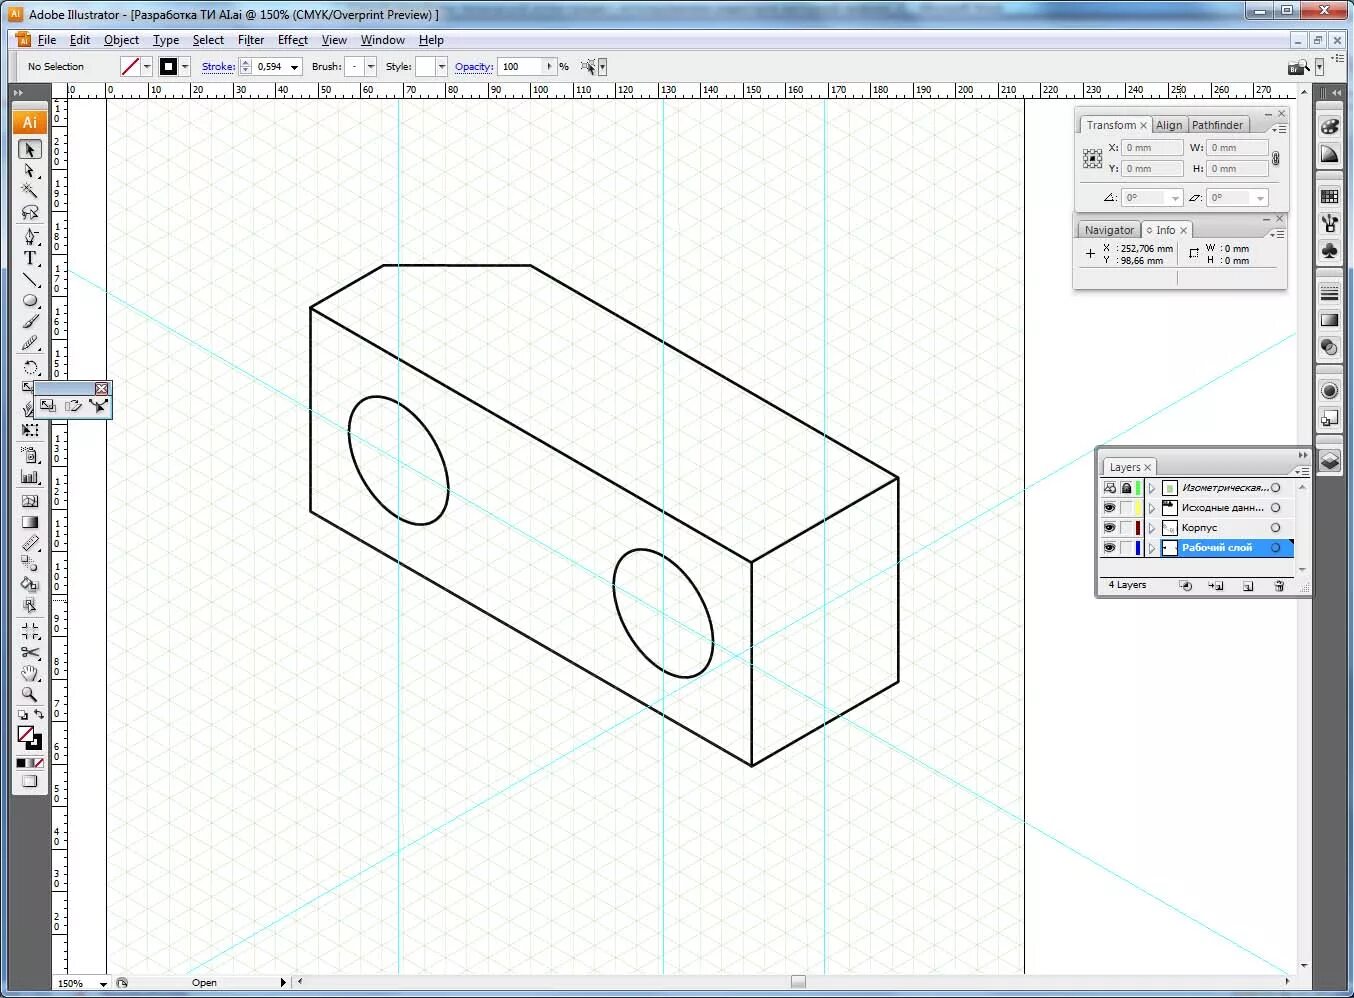Select the Blend tool
This screenshot has height=998, width=1354.
pyautogui.click(x=29, y=563)
